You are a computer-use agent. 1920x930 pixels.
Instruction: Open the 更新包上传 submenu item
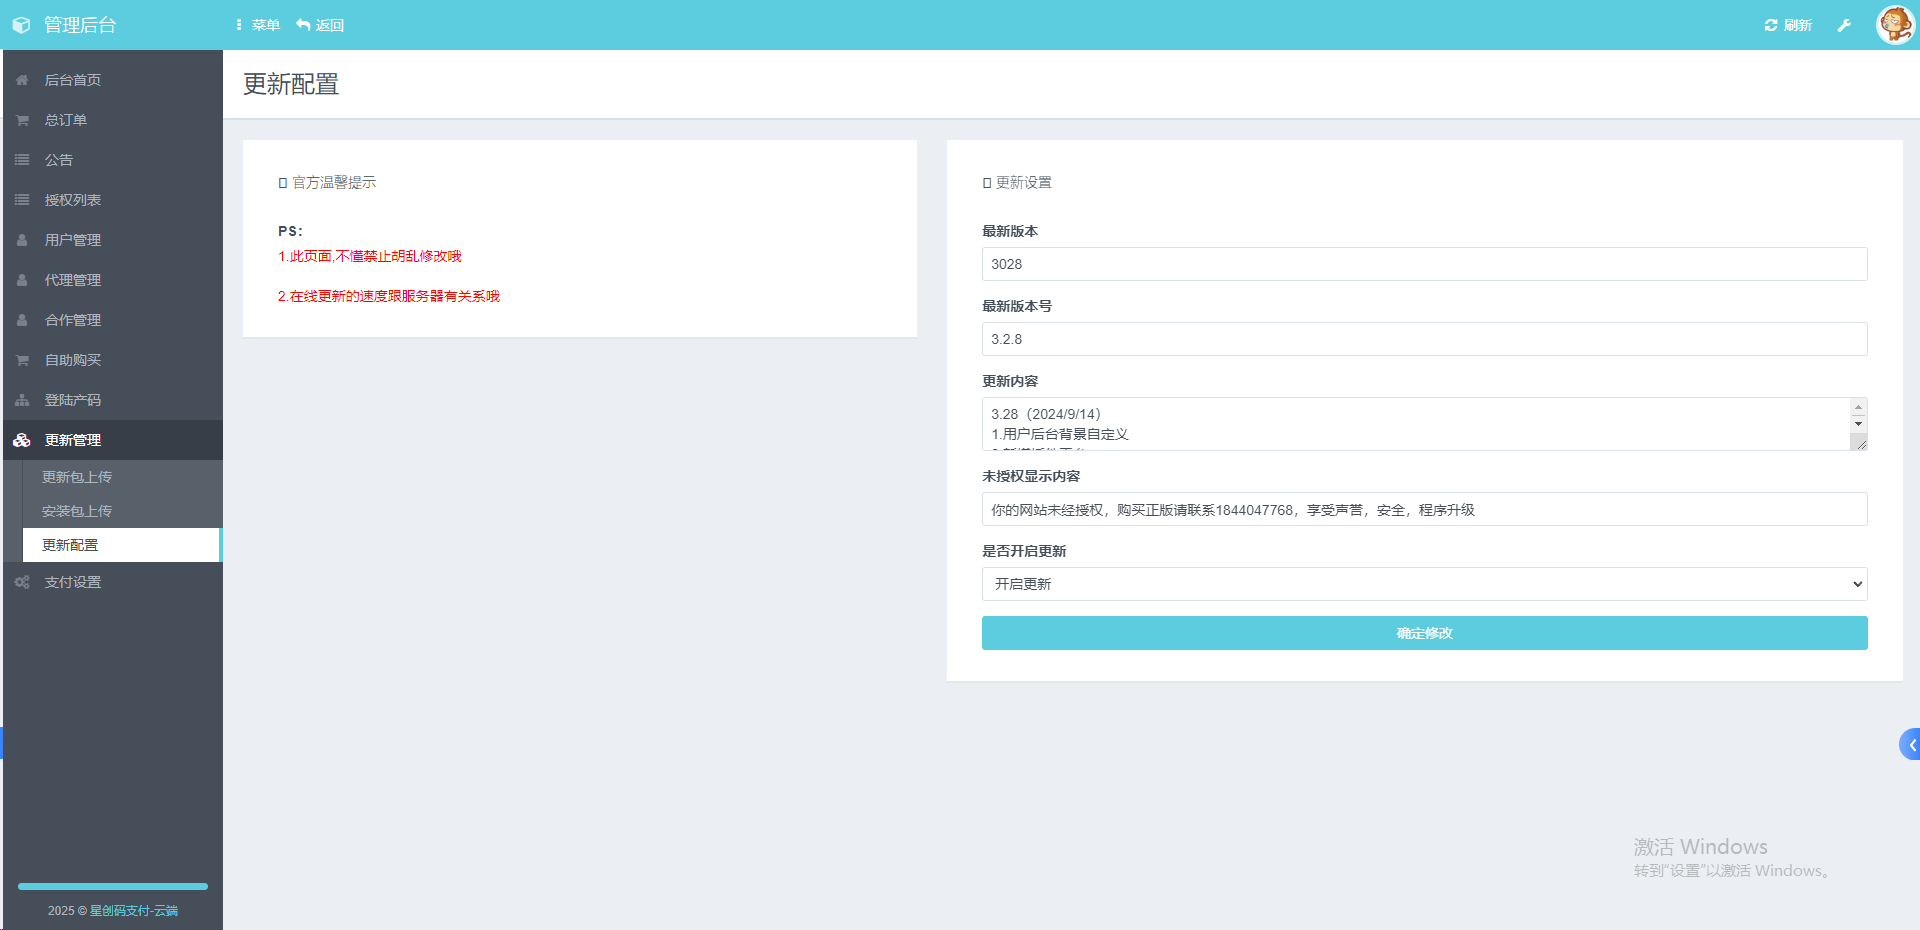[x=77, y=477]
